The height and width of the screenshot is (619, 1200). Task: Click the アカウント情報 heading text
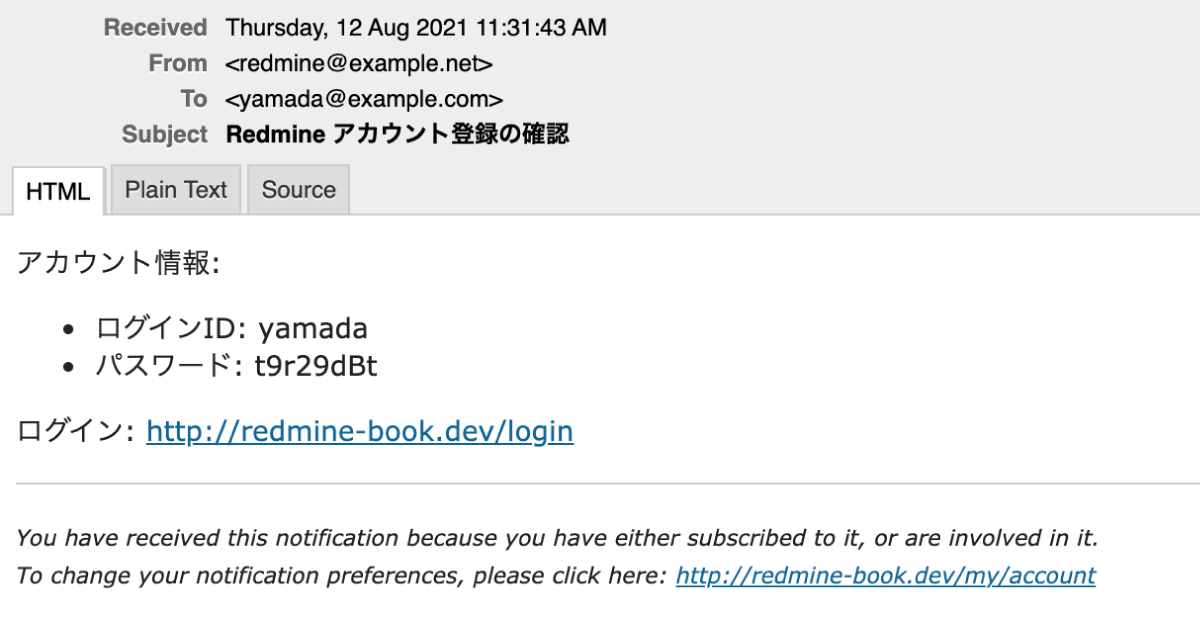pos(118,263)
